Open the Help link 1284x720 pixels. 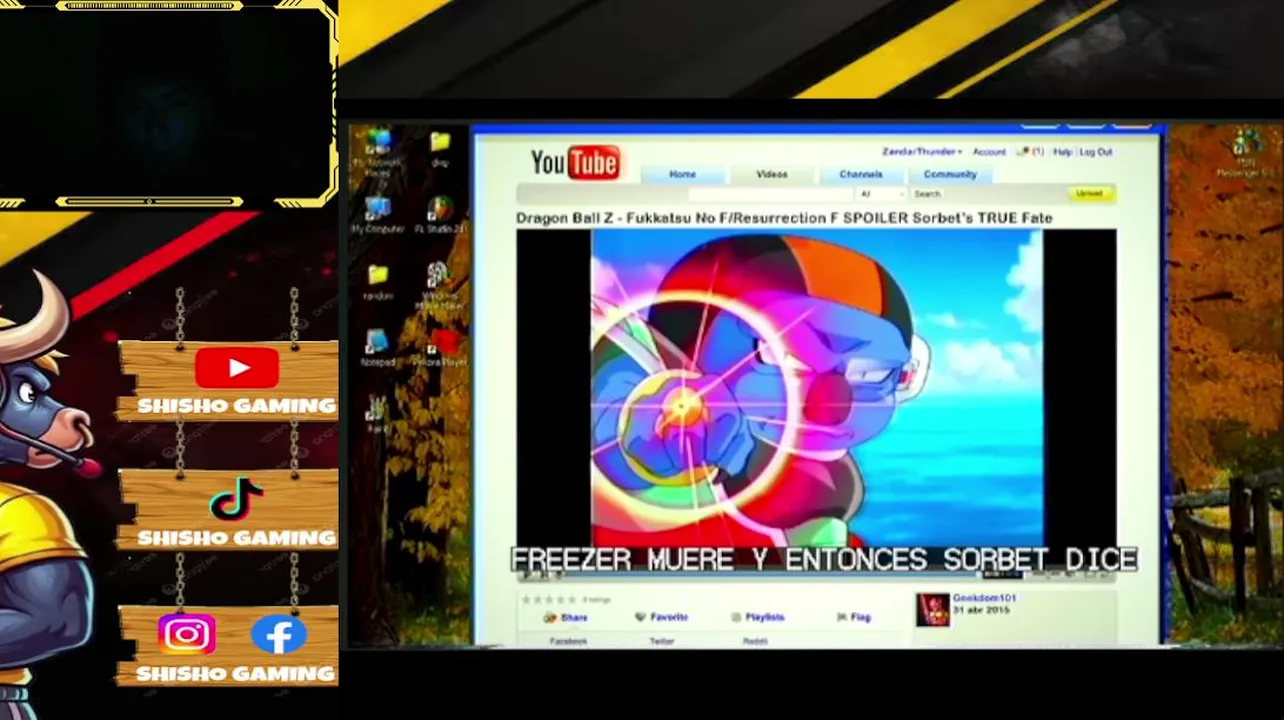tap(1062, 152)
